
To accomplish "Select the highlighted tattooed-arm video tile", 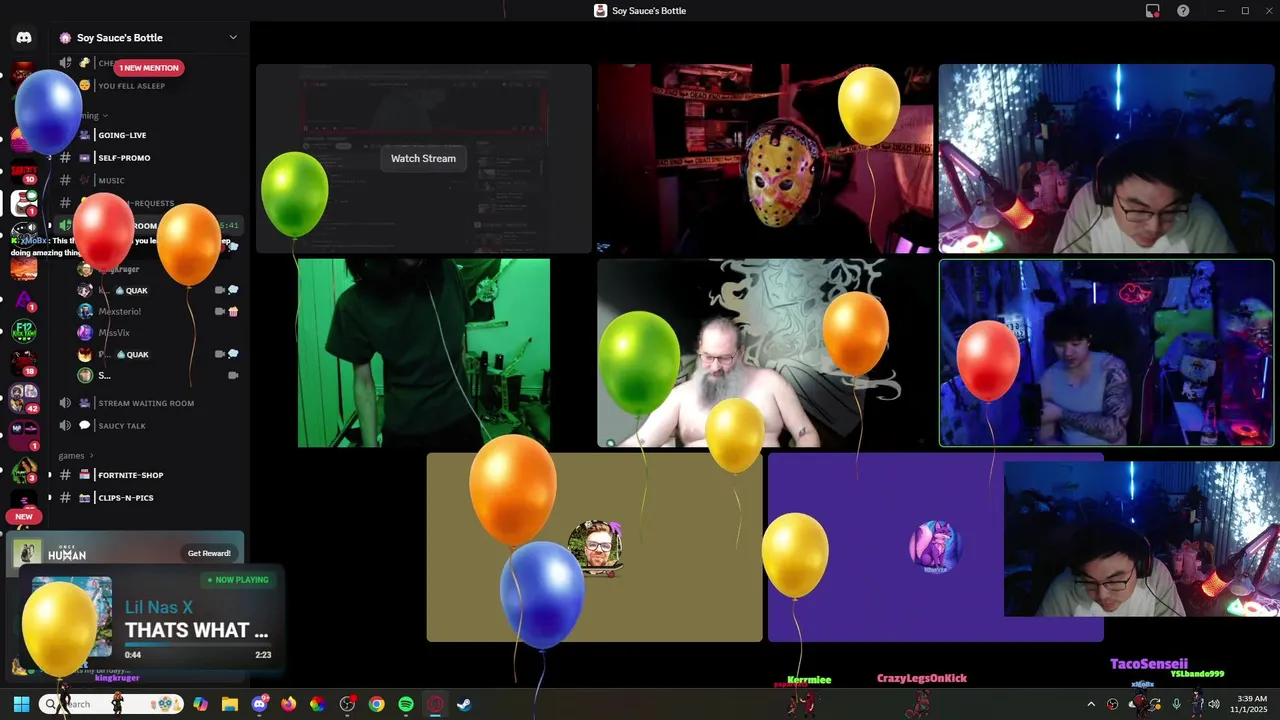I will click(x=1107, y=353).
